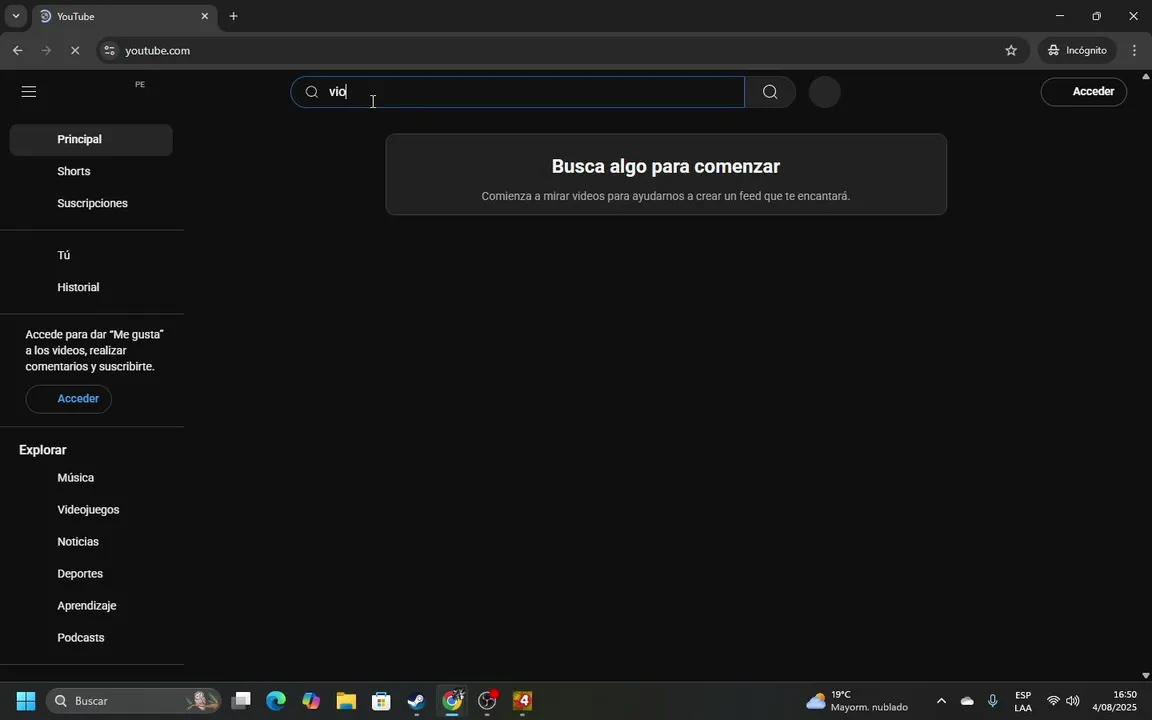Viewport: 1152px width, 720px height.
Task: Click the page scrollbar up arrow
Action: click(1145, 76)
